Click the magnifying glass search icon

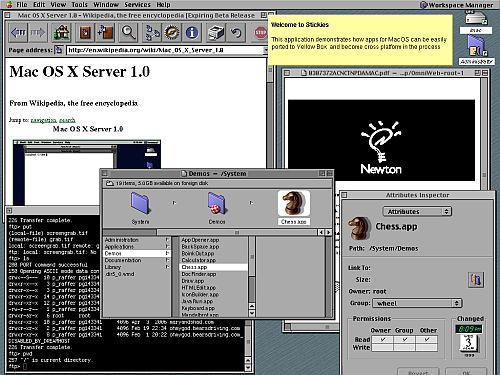[x=128, y=33]
